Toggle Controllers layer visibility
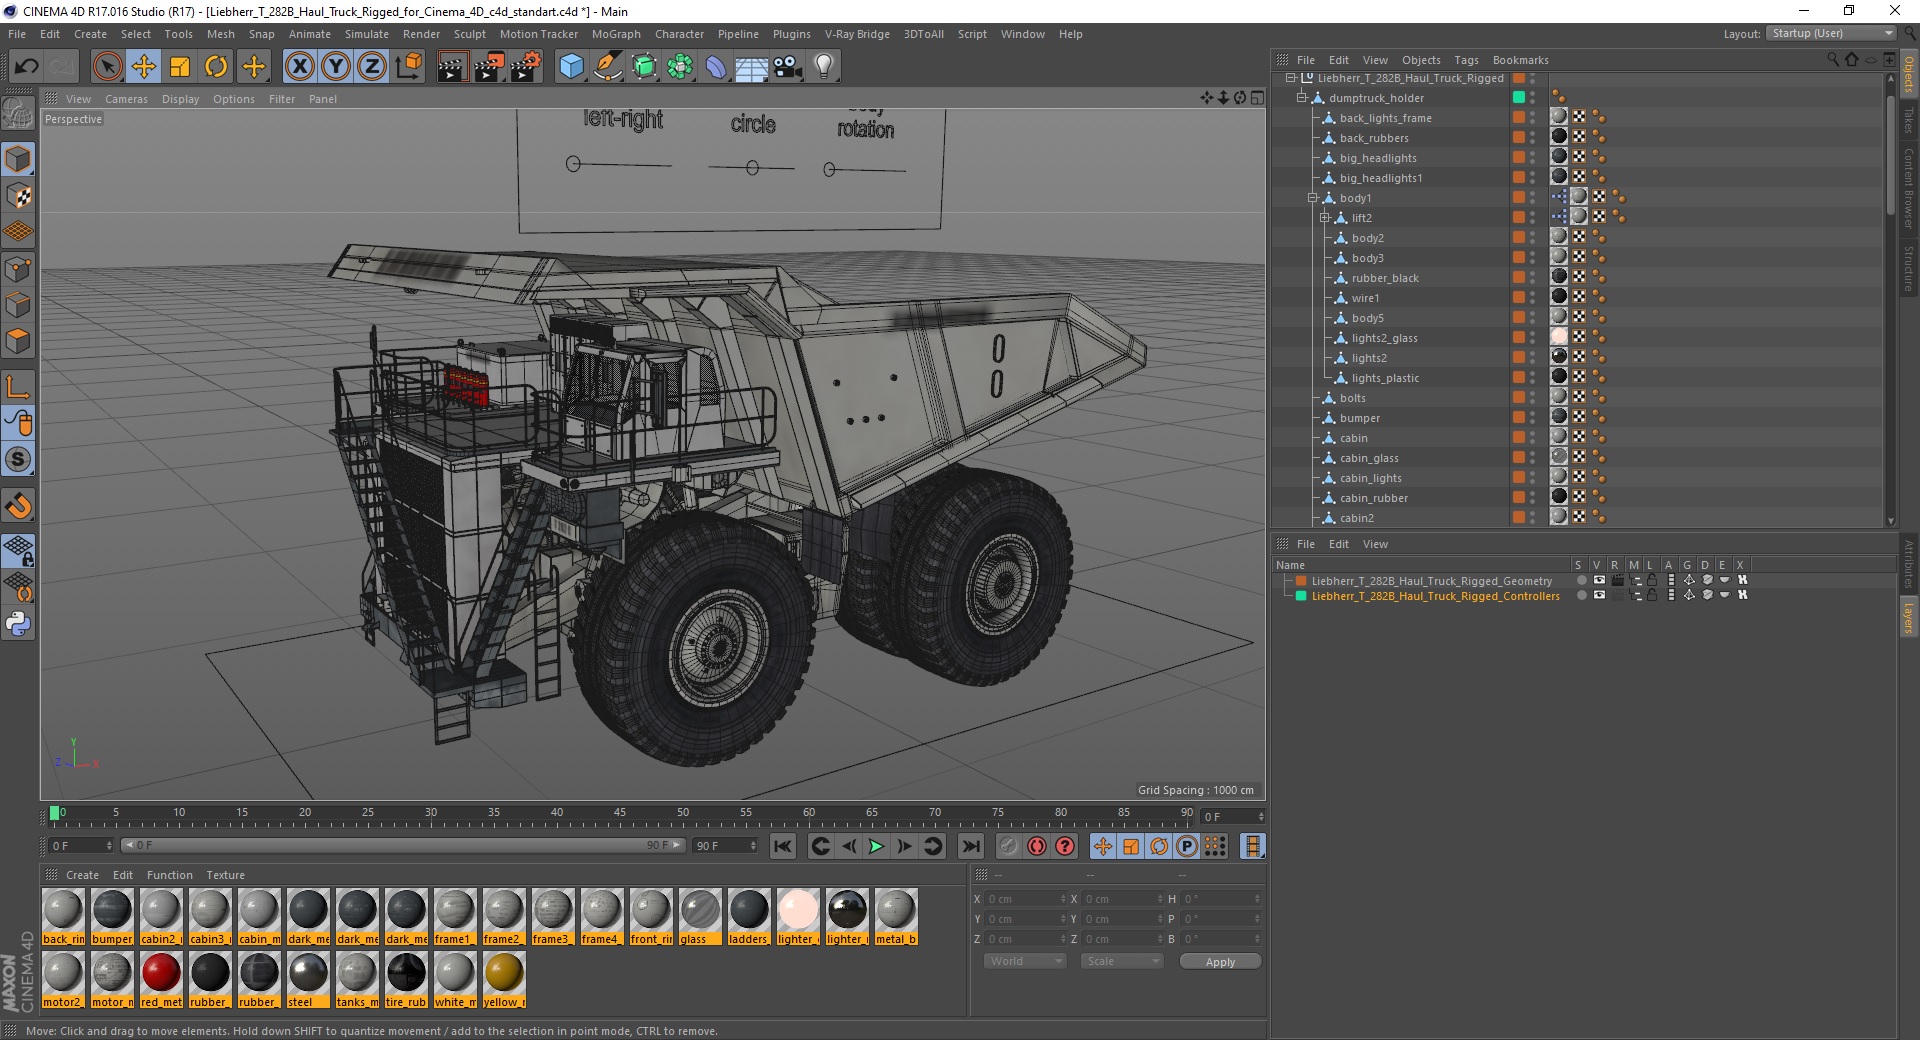The width and height of the screenshot is (1920, 1040). 1599,595
